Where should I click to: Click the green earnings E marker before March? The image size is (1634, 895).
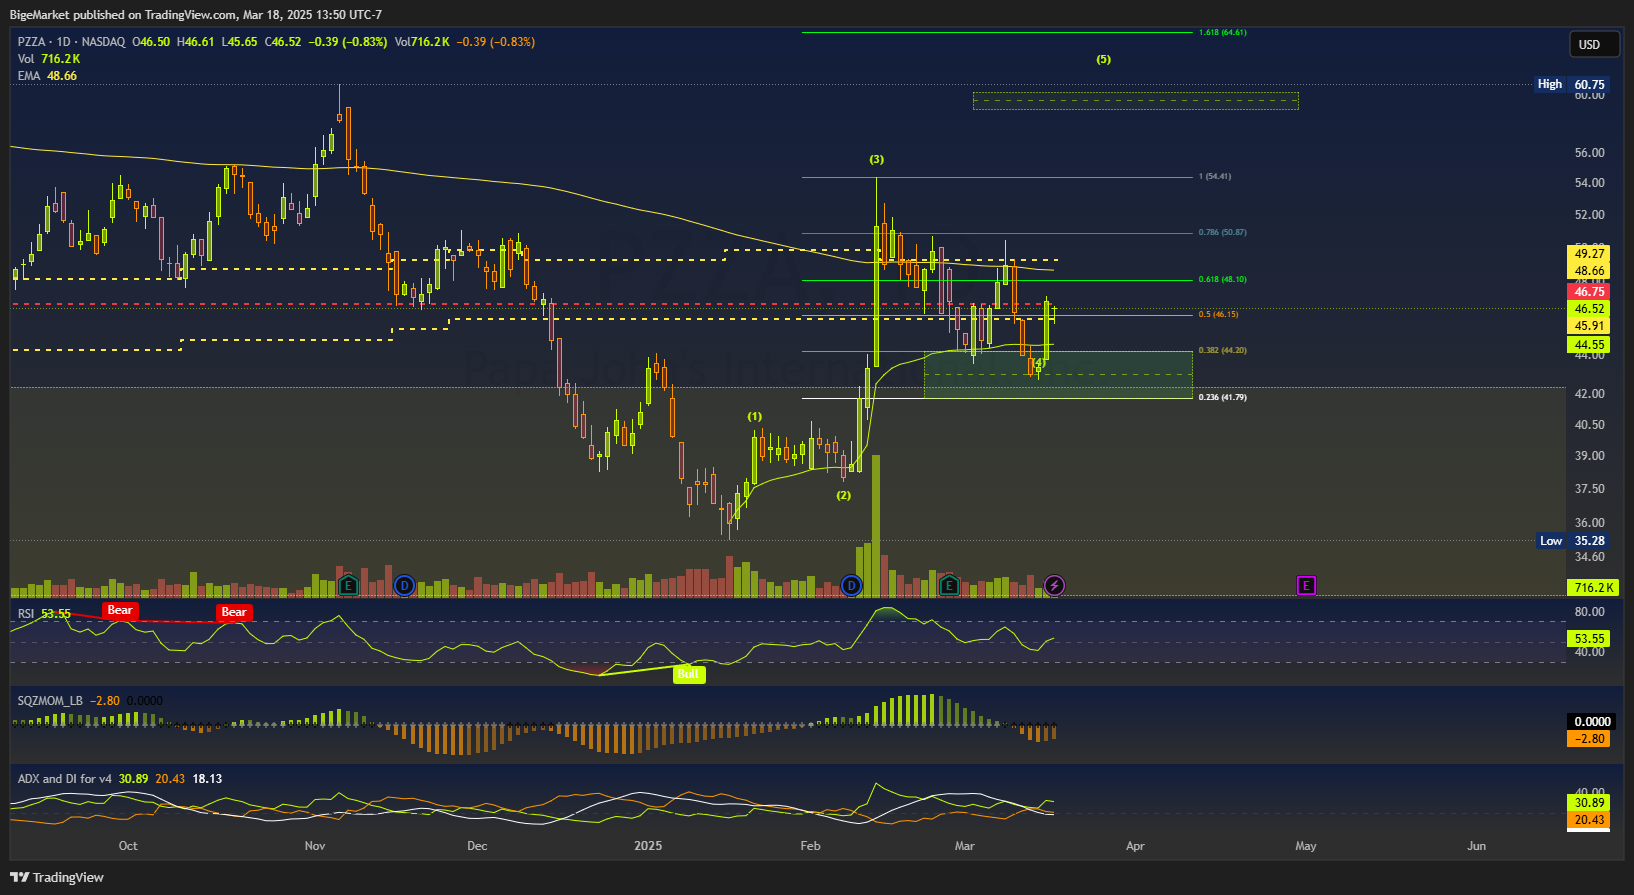tap(949, 585)
